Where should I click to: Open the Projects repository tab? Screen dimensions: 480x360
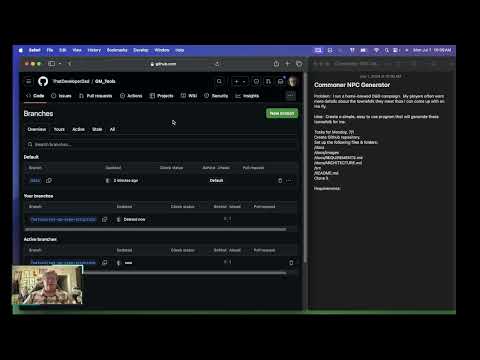162,96
